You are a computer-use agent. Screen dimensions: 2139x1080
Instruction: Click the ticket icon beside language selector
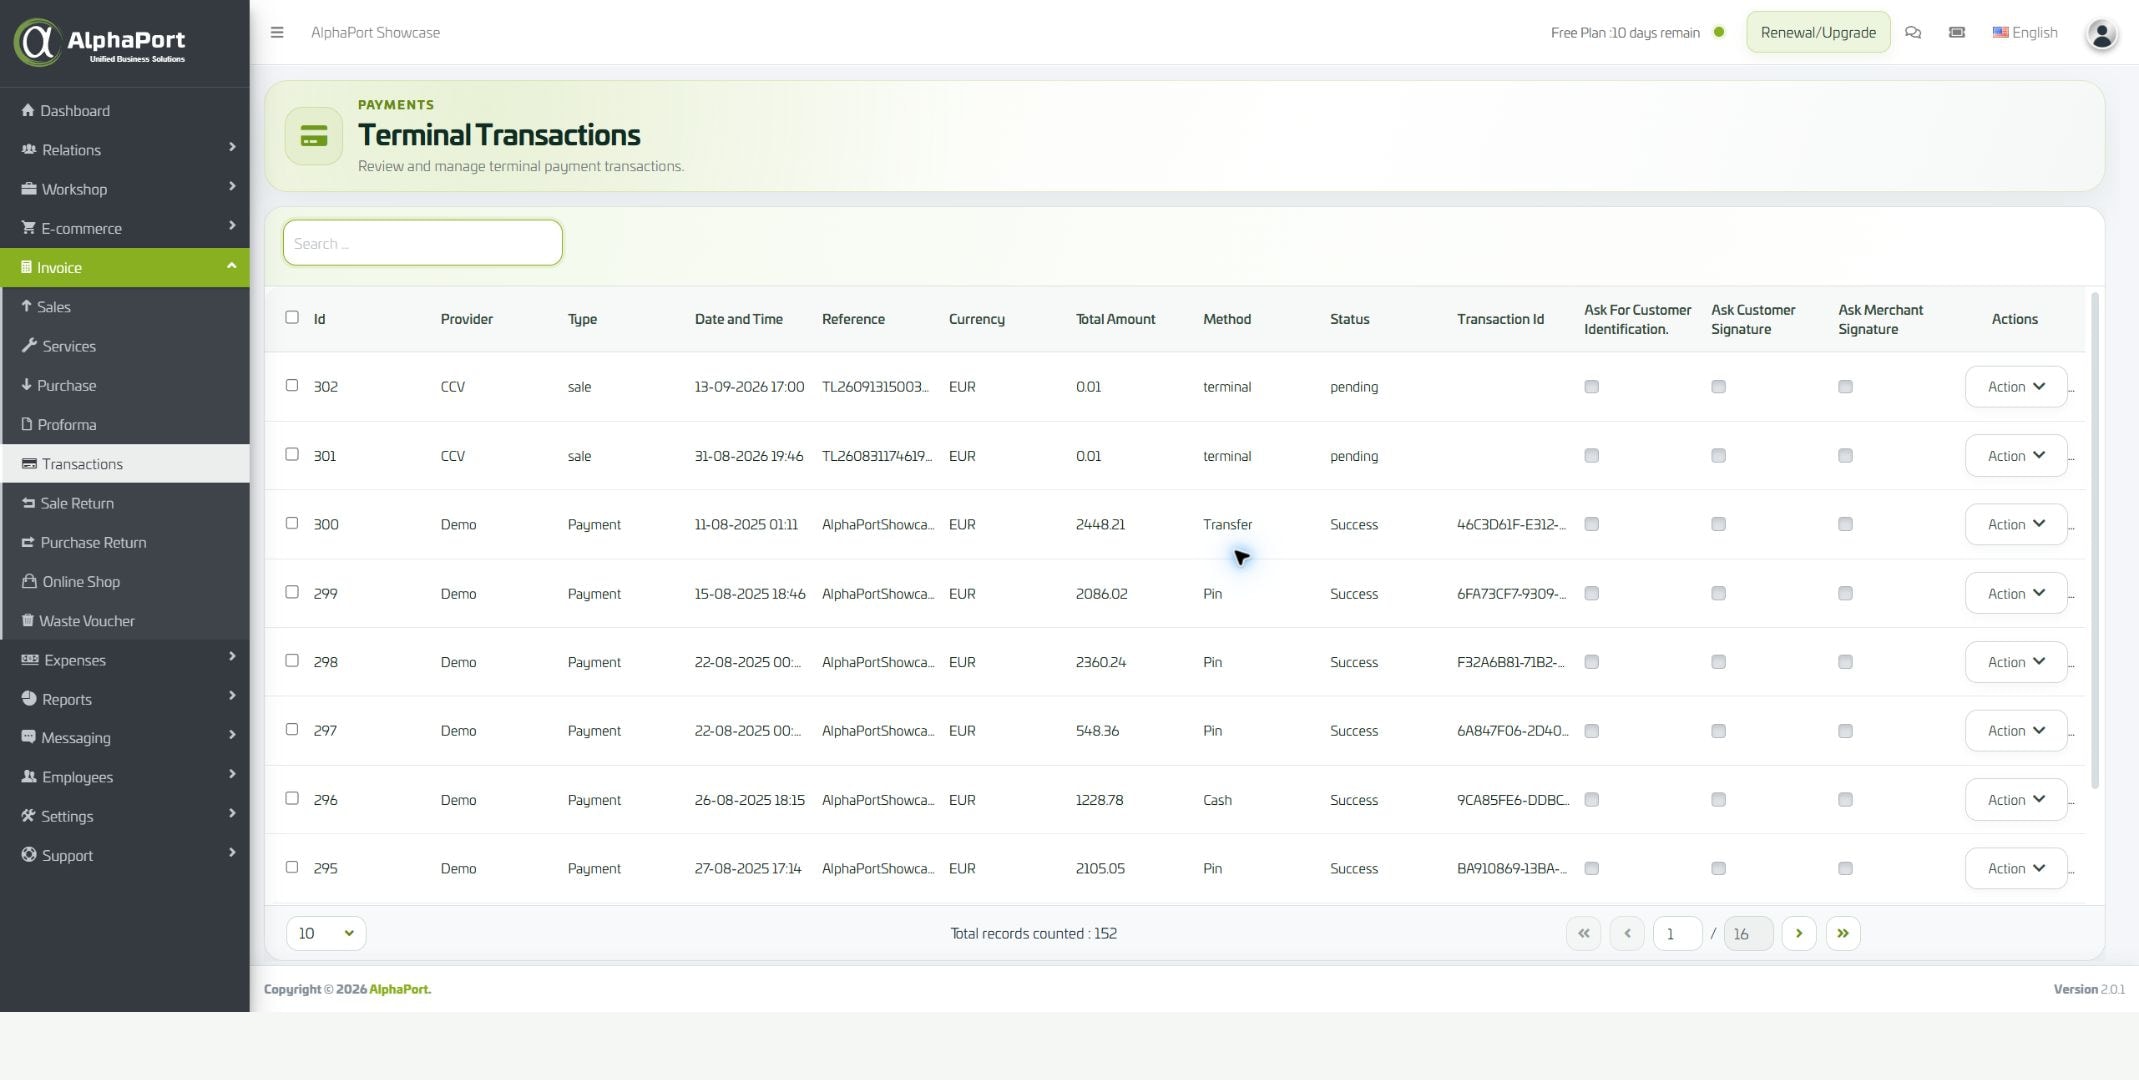pyautogui.click(x=1957, y=32)
